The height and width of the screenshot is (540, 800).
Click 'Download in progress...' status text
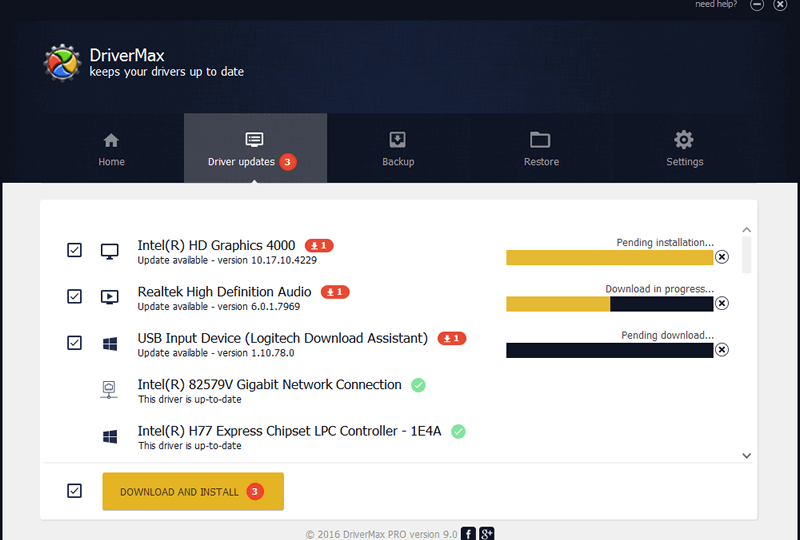[x=659, y=289]
